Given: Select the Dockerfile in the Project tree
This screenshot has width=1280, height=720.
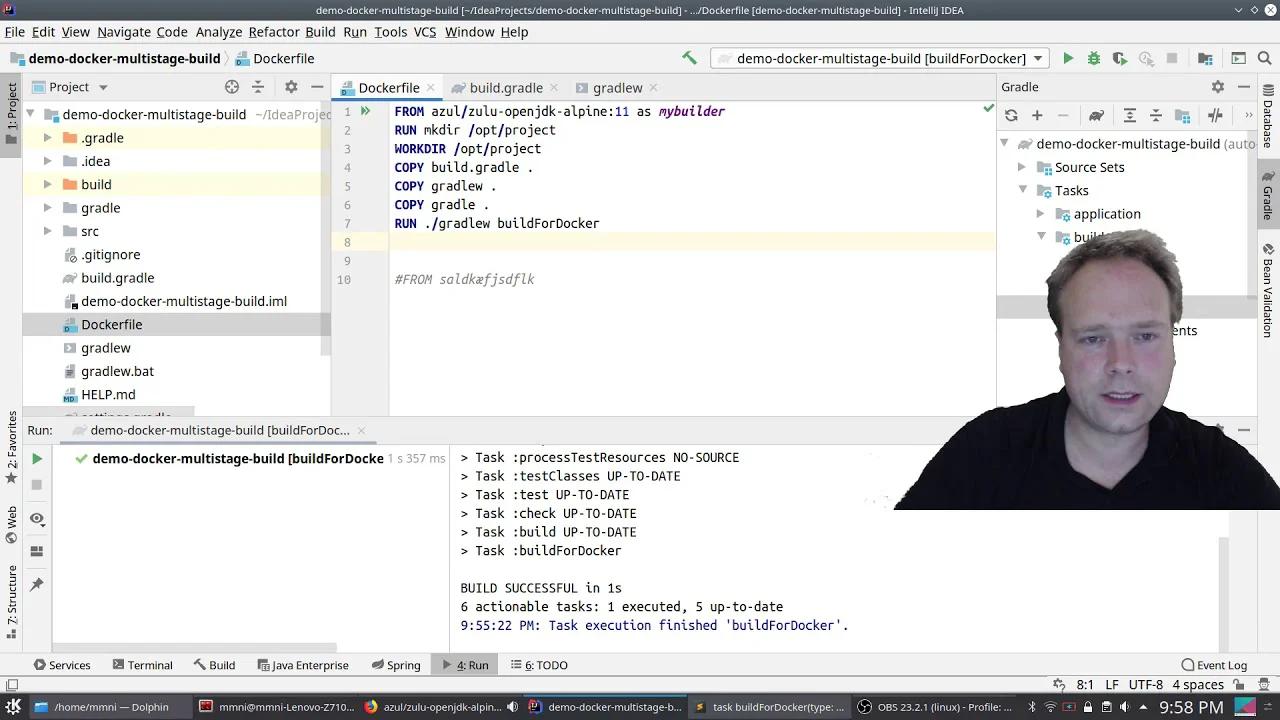Looking at the screenshot, I should click(112, 324).
